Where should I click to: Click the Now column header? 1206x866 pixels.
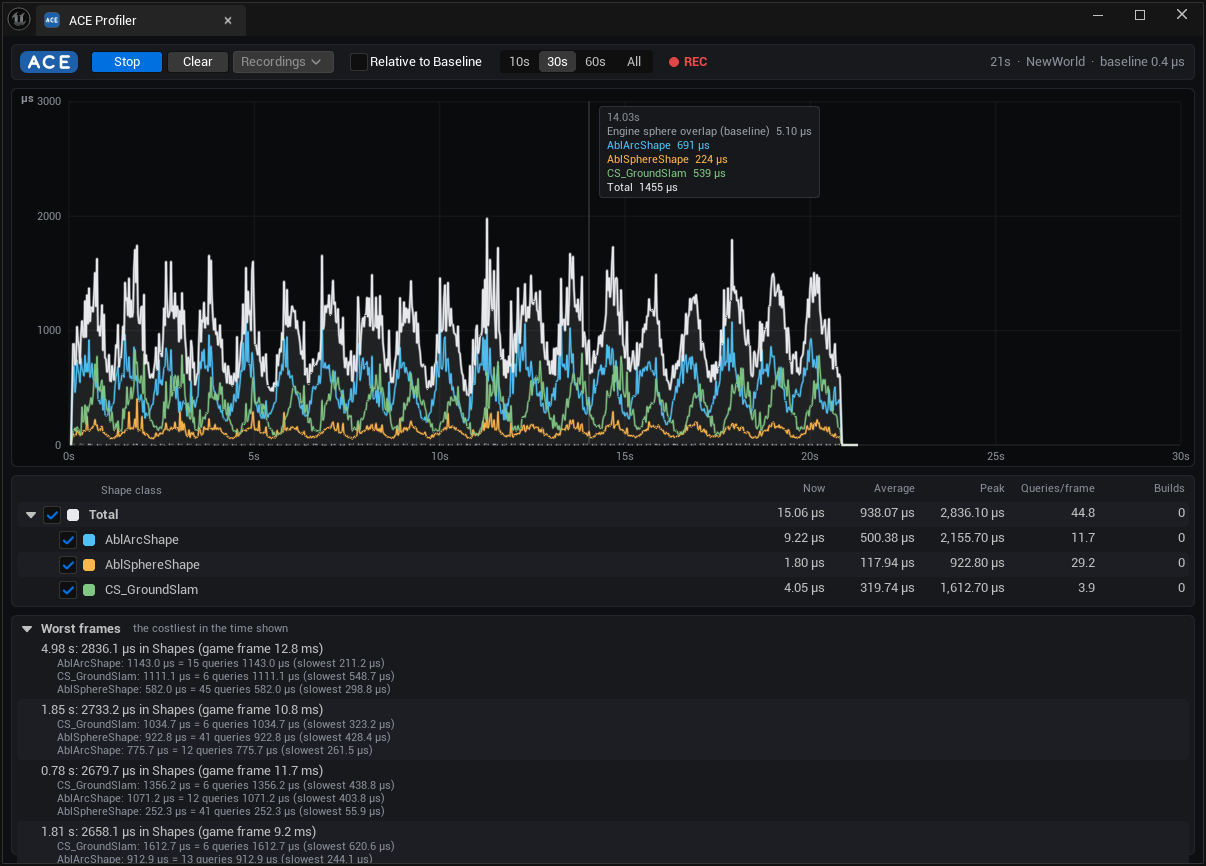(x=814, y=489)
